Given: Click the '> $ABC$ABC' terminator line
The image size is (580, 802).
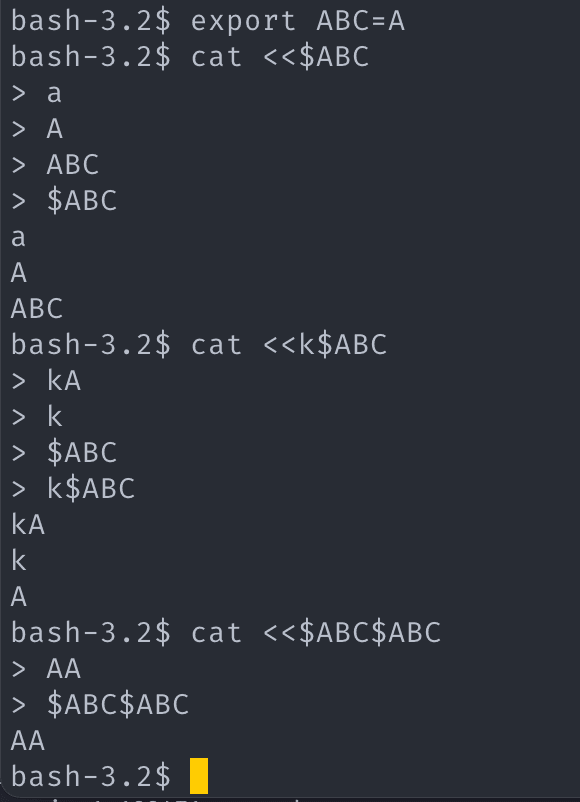Looking at the screenshot, I should pos(100,705).
